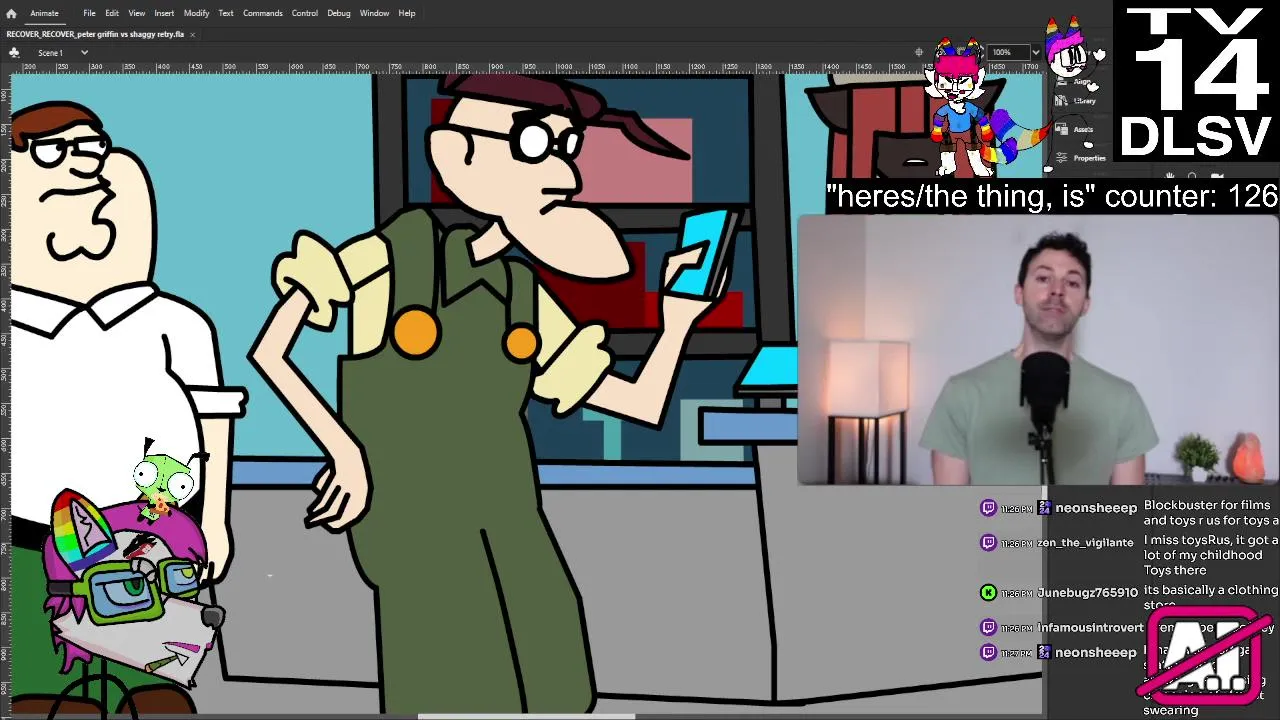Open the Commands menu

(262, 13)
